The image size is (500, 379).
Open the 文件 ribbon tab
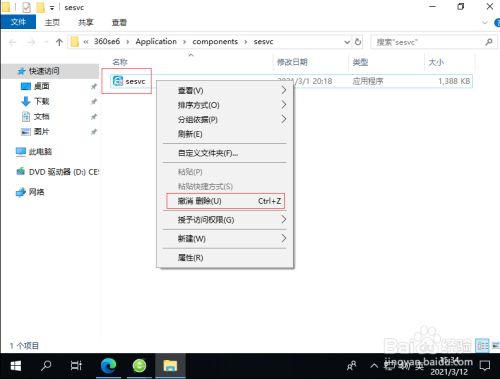point(18,22)
